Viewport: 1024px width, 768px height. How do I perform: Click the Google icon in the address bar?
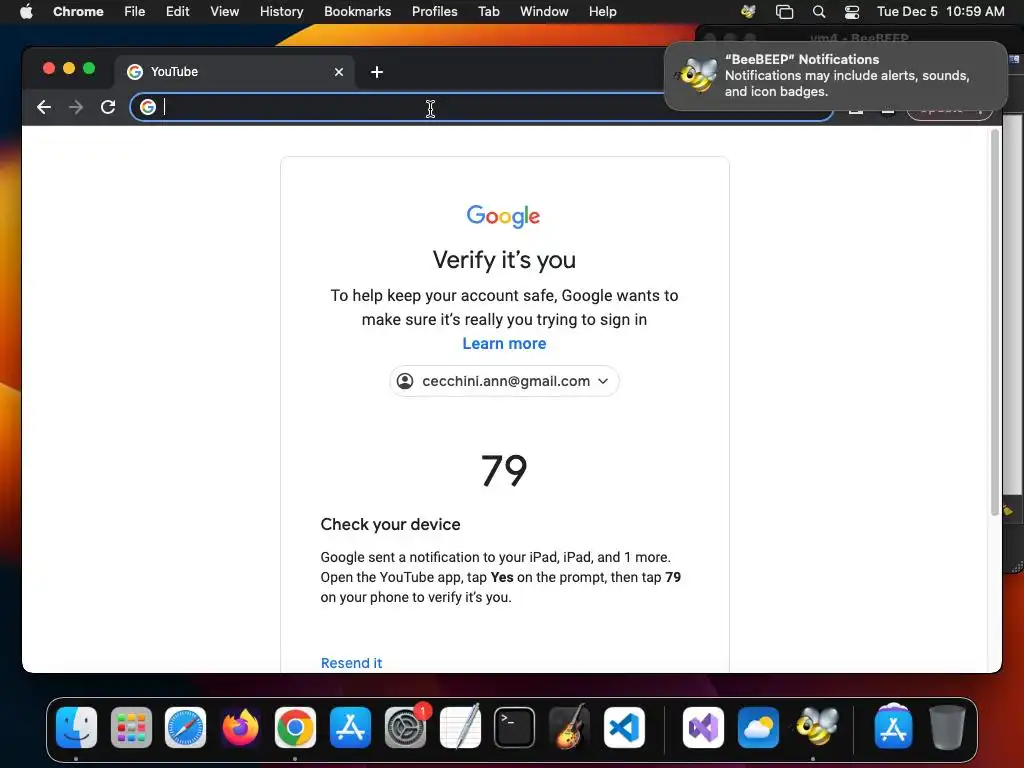pyautogui.click(x=148, y=107)
